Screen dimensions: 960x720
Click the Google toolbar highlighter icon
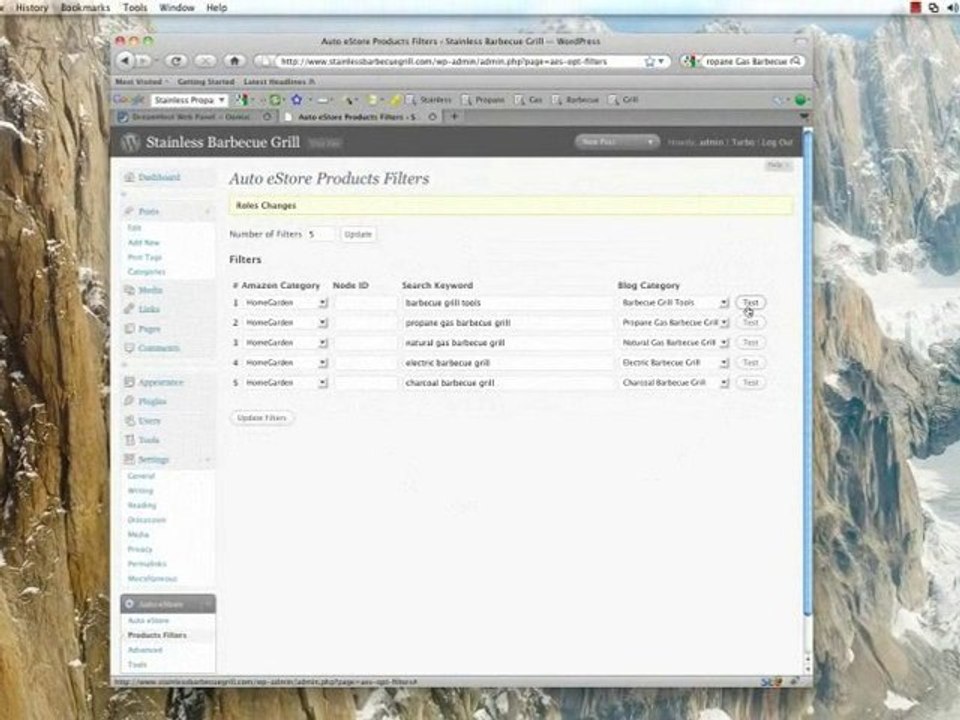(x=396, y=99)
